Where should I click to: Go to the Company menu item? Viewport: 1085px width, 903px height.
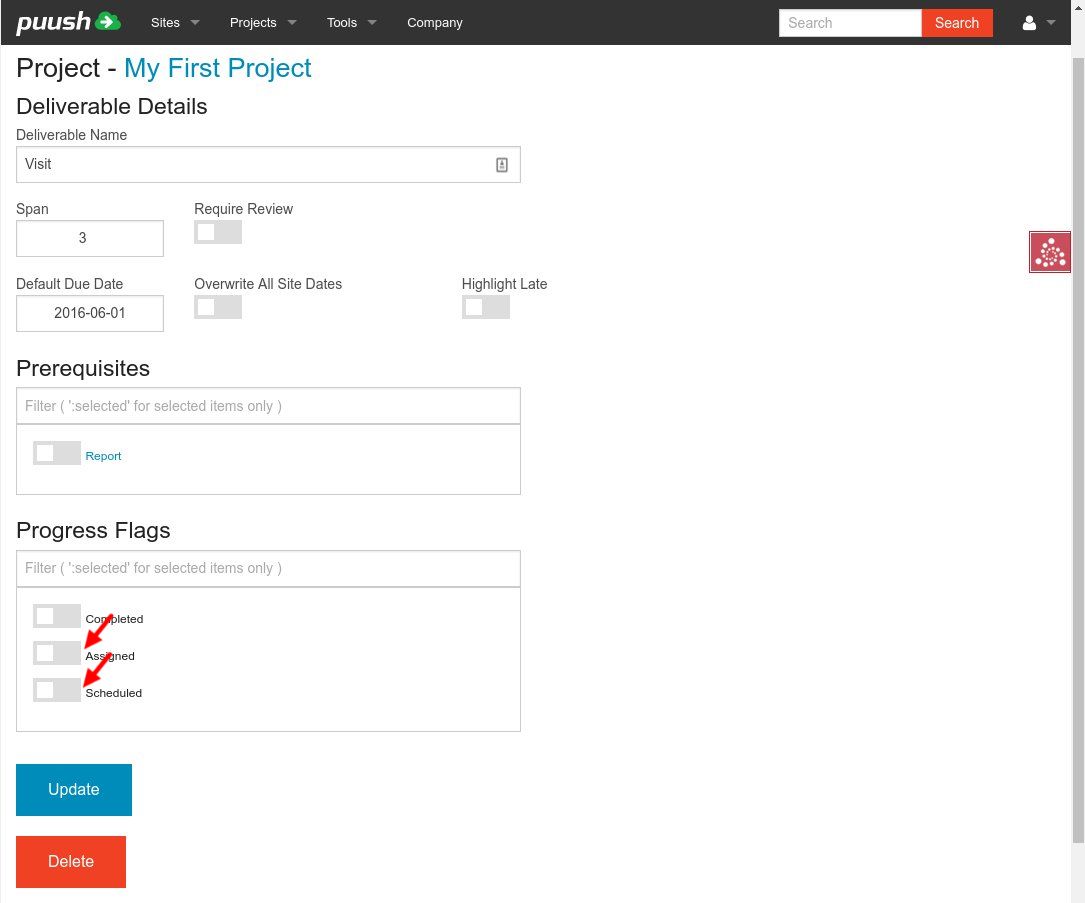point(435,22)
